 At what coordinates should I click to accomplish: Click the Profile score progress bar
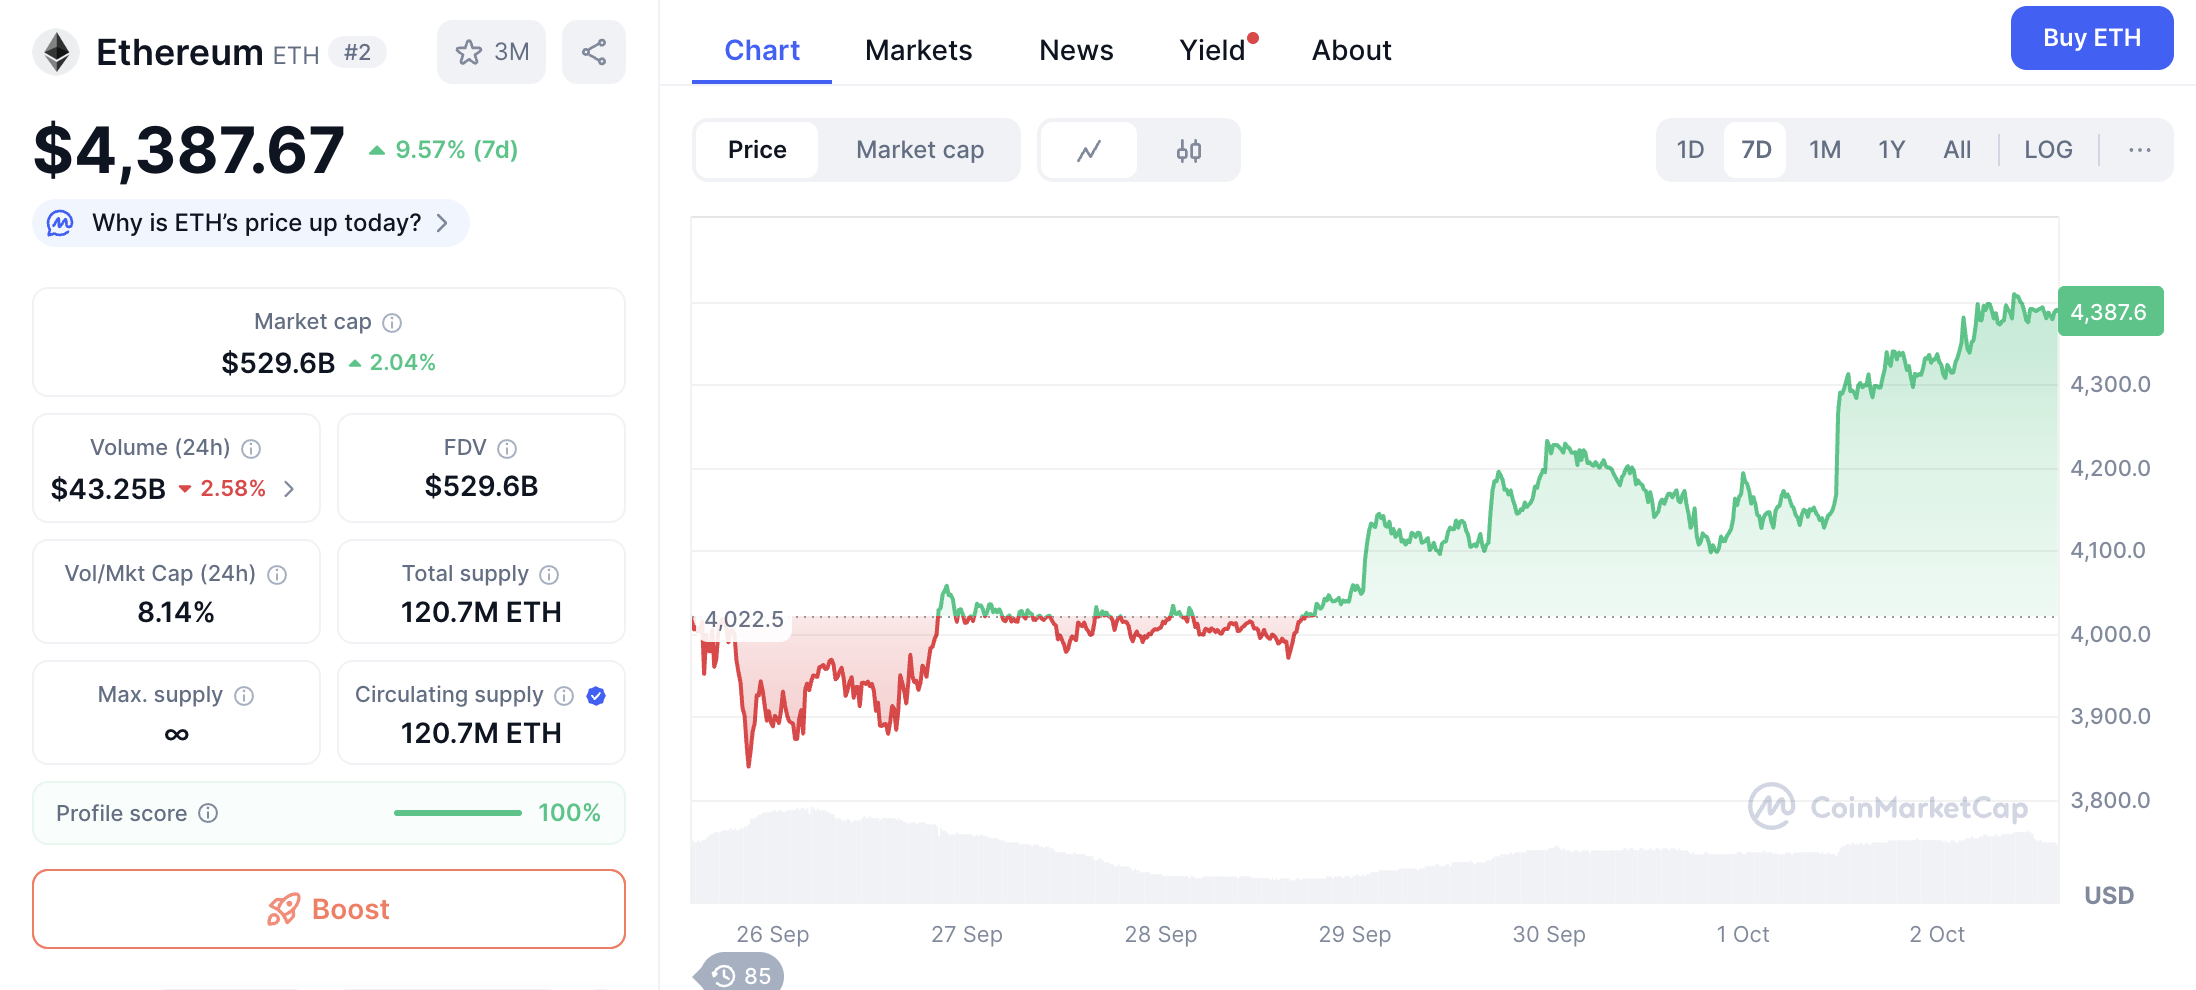click(x=457, y=813)
